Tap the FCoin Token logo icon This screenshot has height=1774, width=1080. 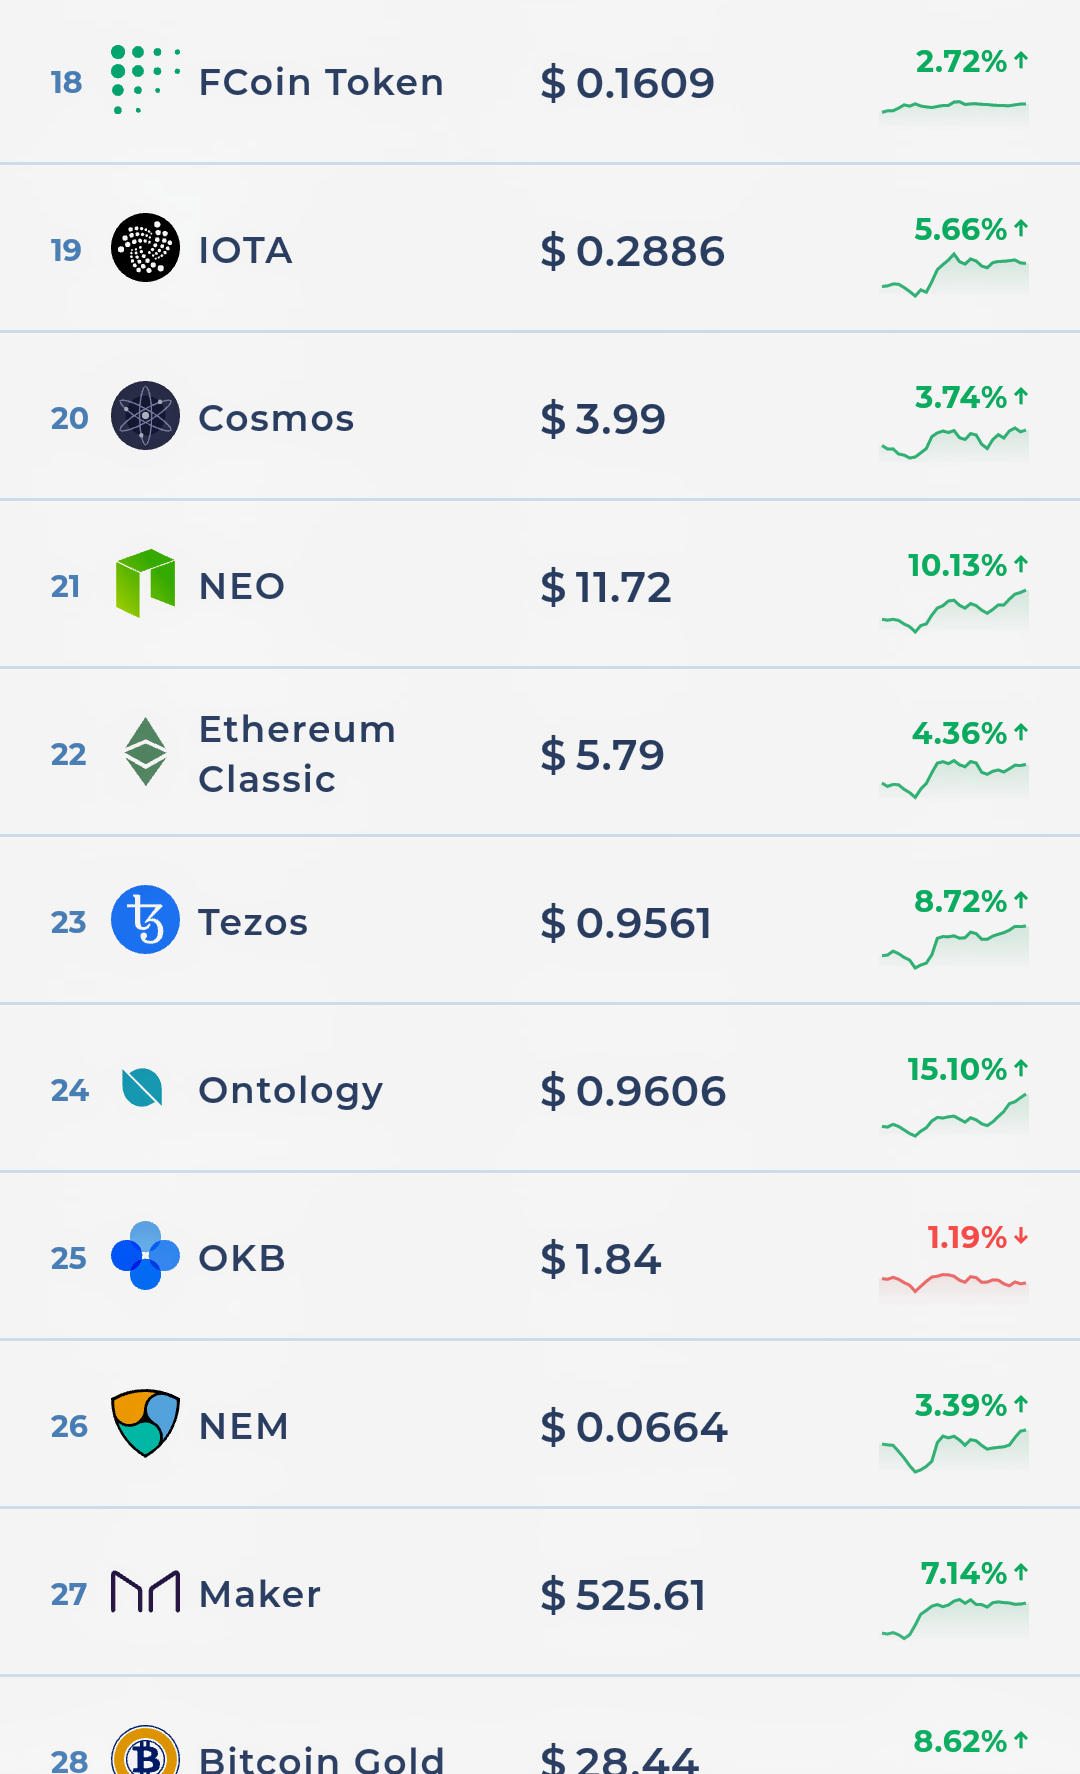point(144,80)
